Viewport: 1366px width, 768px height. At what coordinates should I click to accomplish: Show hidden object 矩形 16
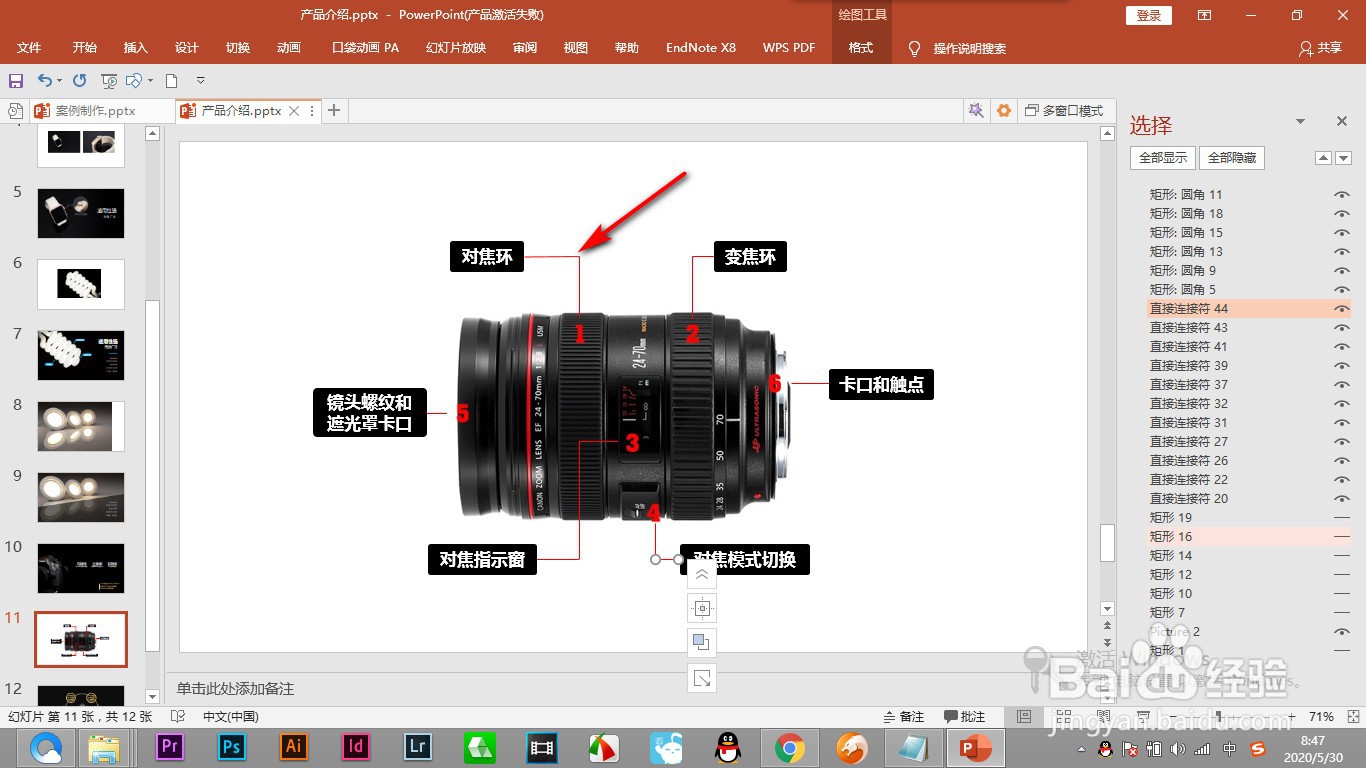click(1342, 537)
